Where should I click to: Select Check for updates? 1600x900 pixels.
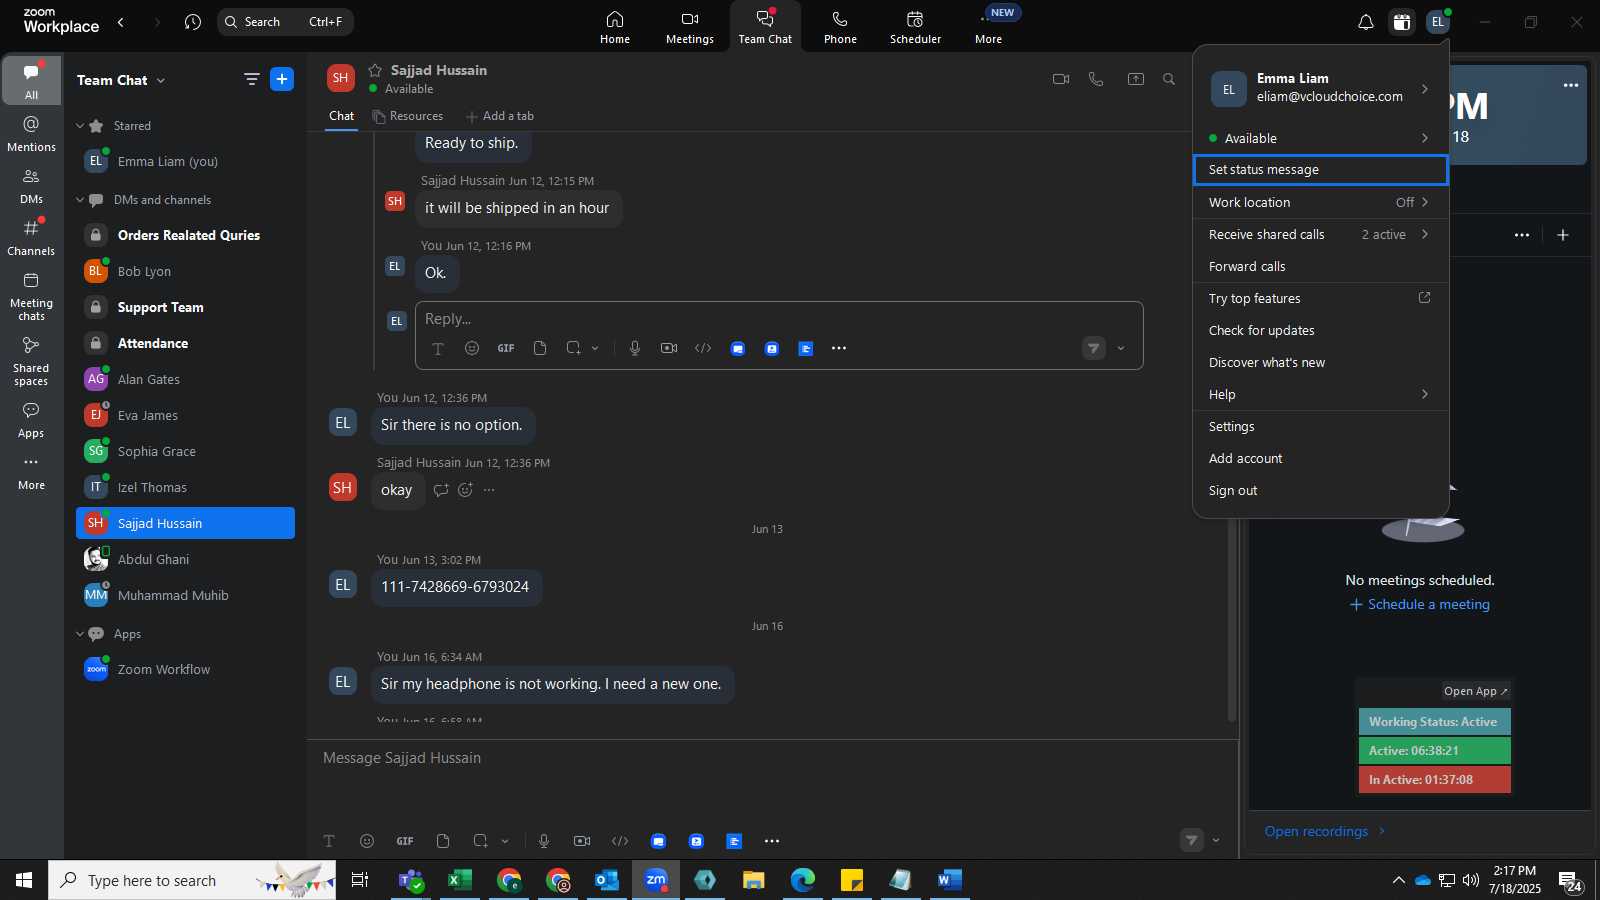[x=1320, y=330]
